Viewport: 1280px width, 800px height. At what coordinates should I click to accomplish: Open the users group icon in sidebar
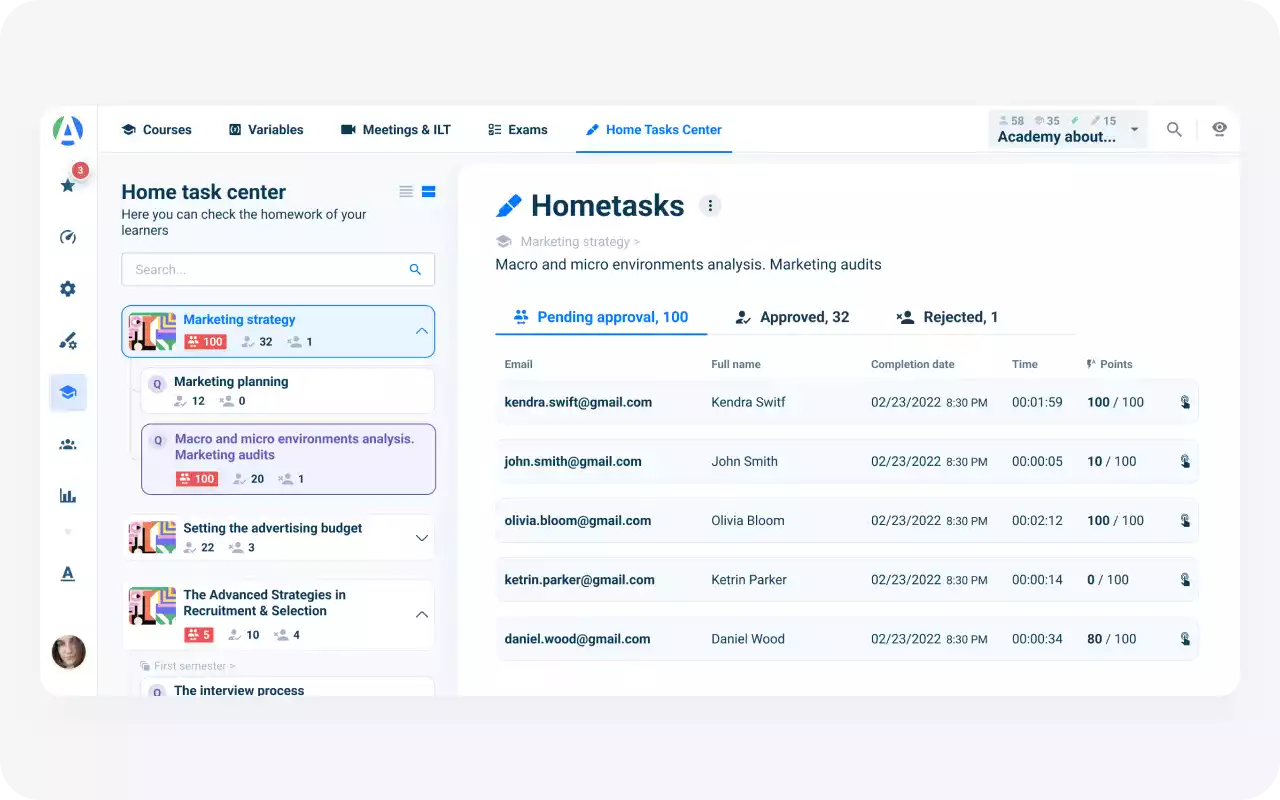point(68,445)
